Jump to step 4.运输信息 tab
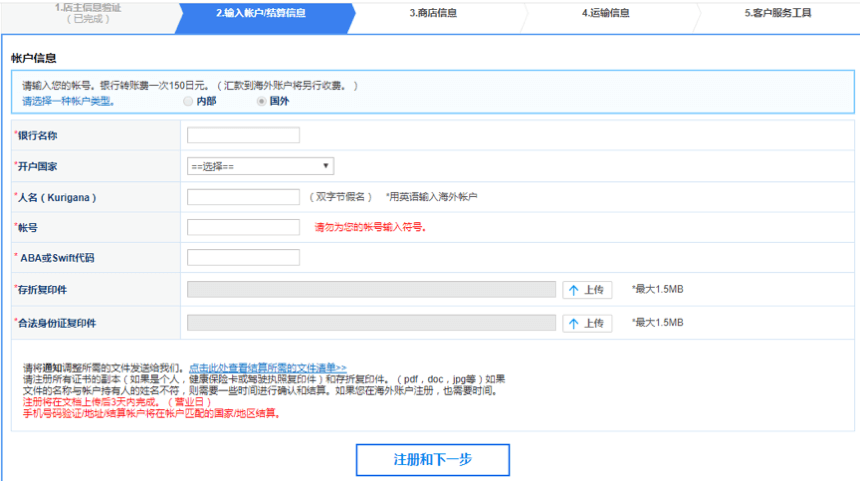Screen dimensions: 860x481 pos(606,14)
